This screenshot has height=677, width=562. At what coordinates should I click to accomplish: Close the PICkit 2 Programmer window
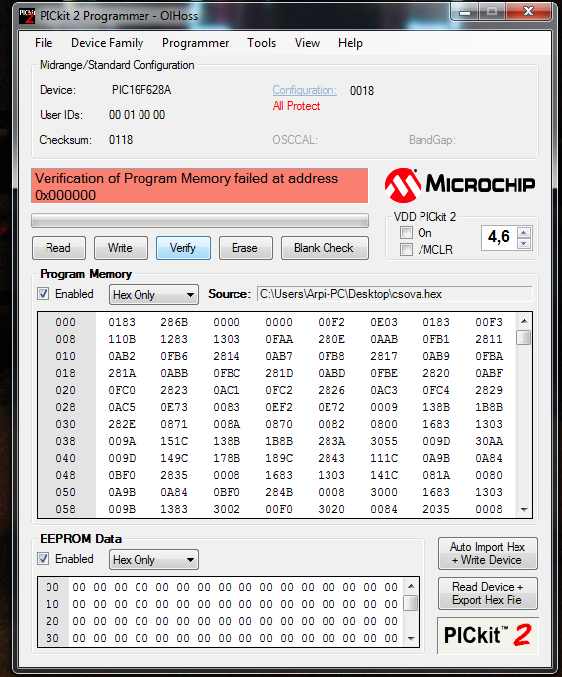(x=529, y=12)
